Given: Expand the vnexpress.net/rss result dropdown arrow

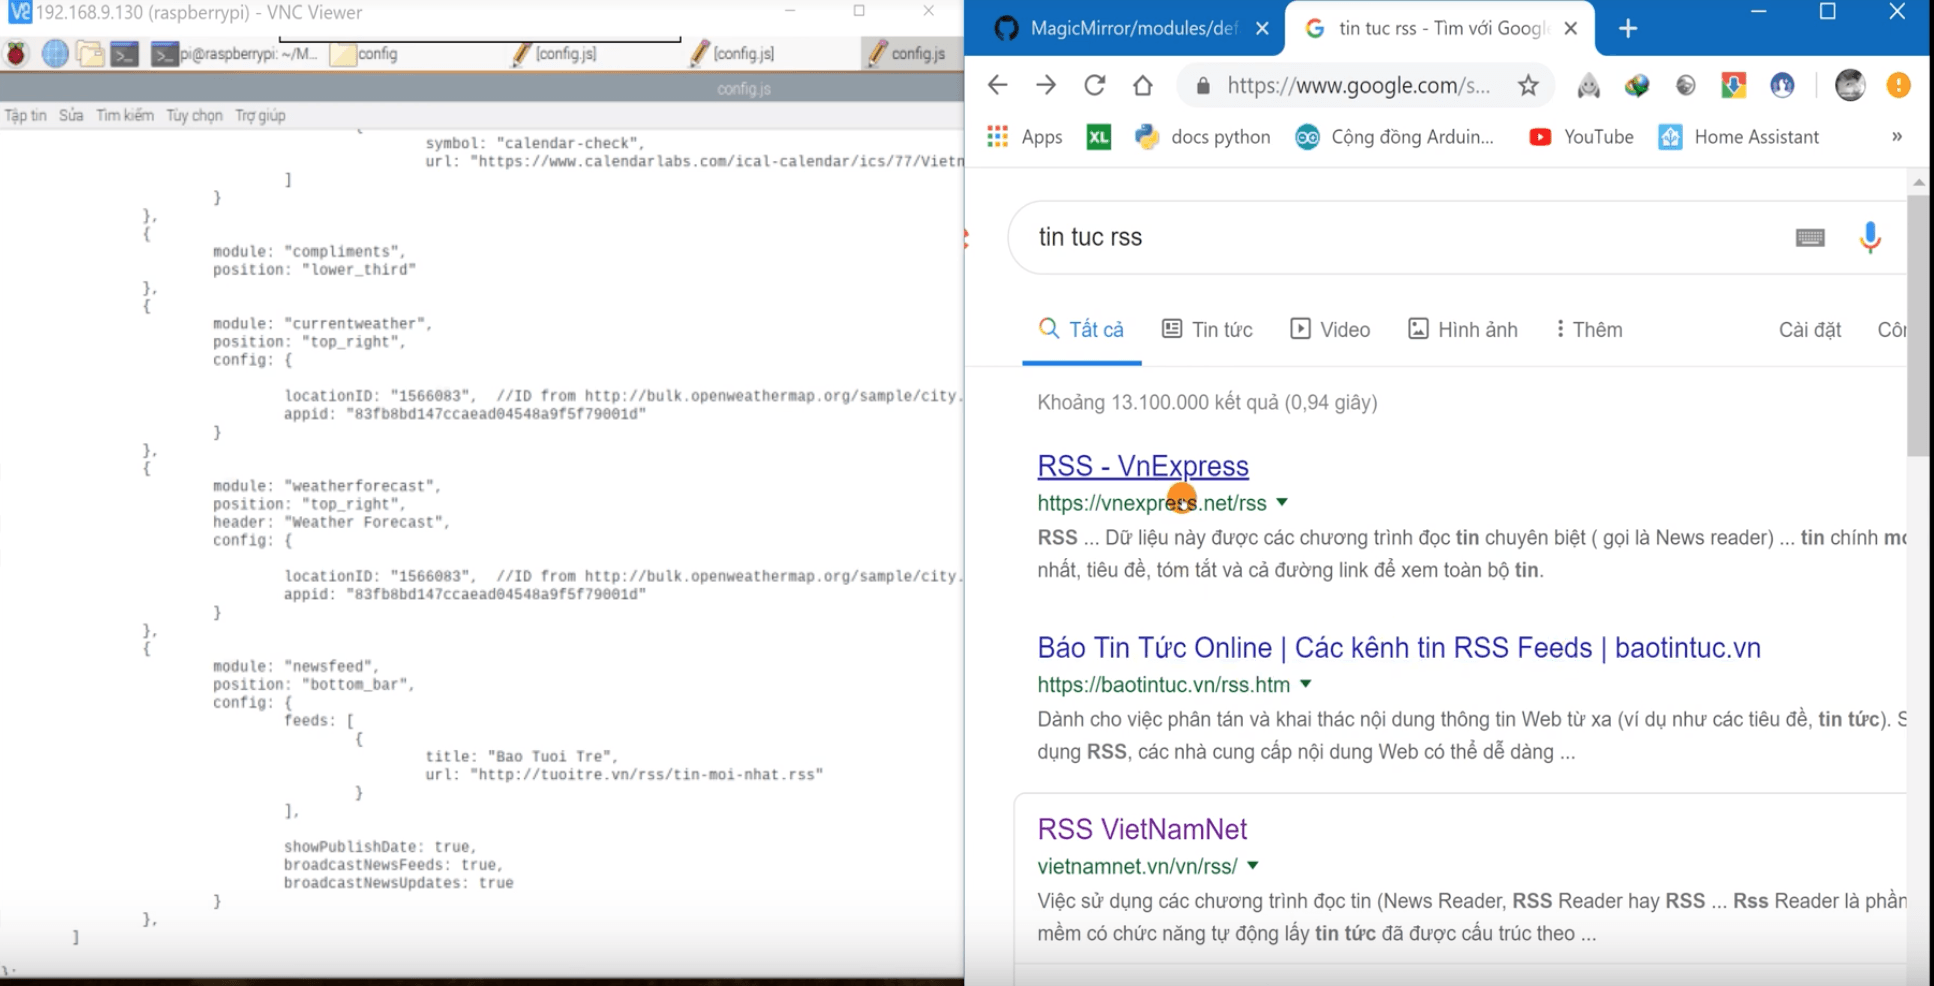Looking at the screenshot, I should pos(1282,503).
